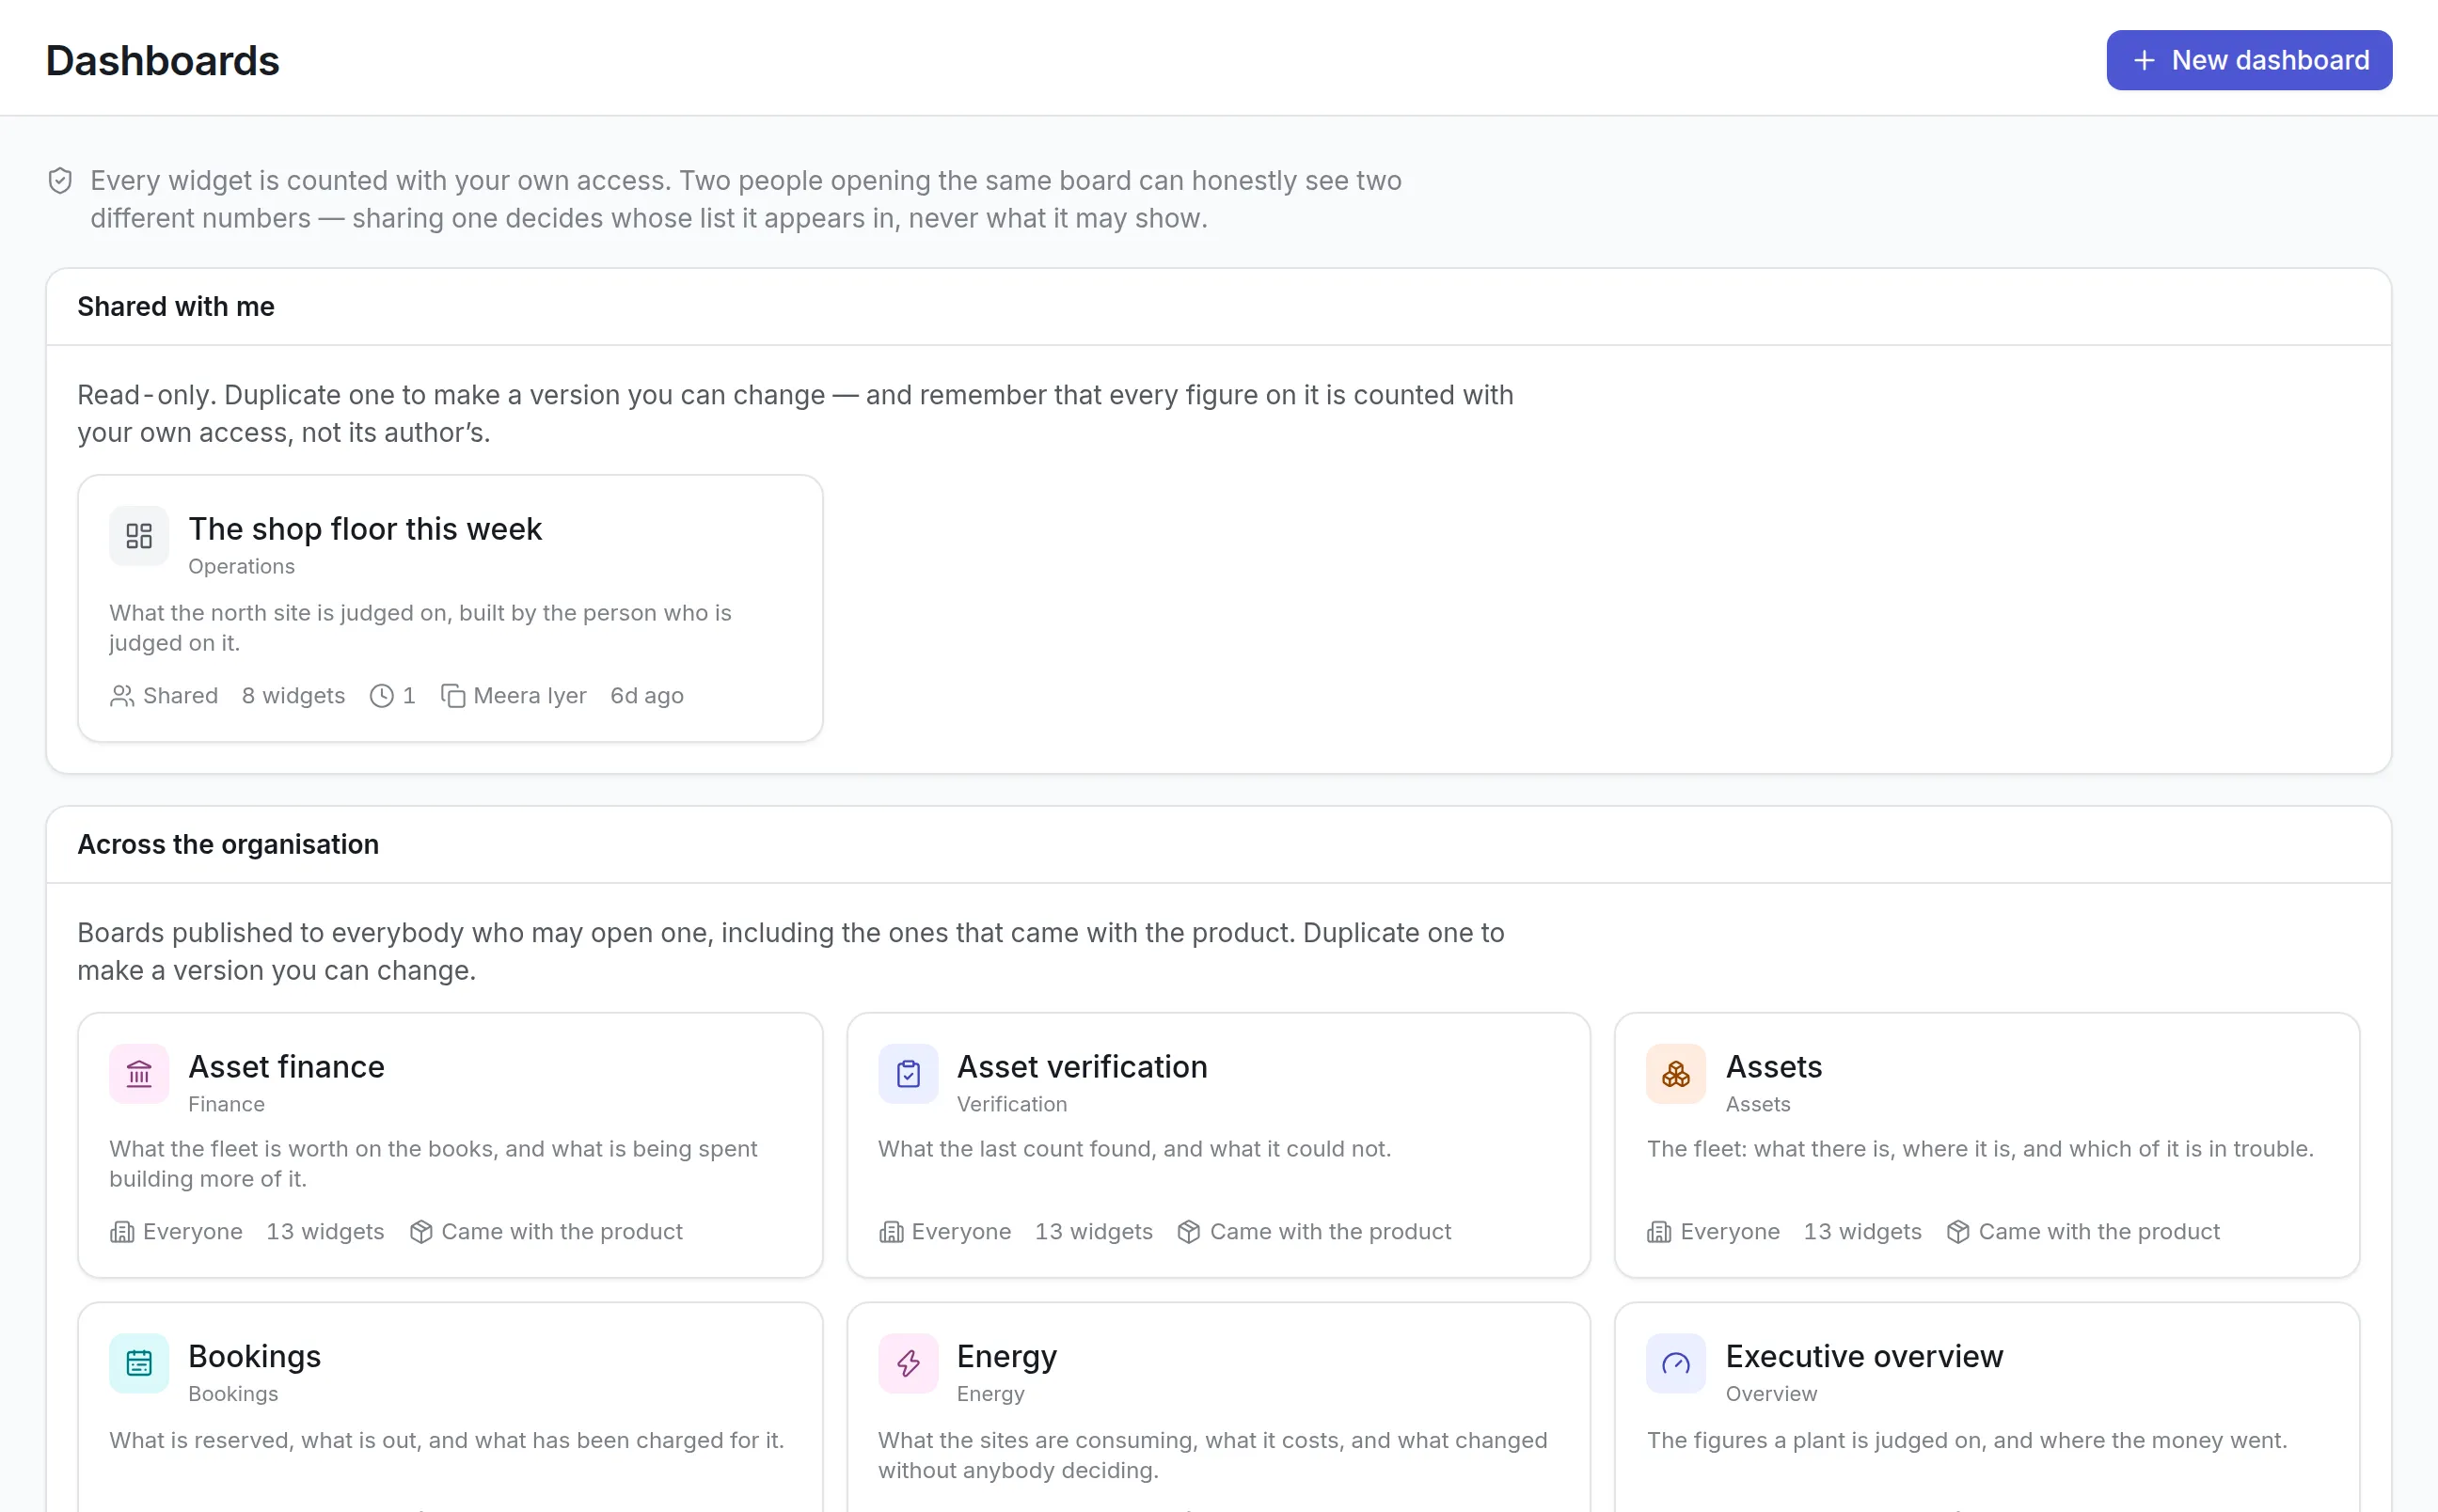Click the Energy lightning bolt icon

(x=908, y=1363)
